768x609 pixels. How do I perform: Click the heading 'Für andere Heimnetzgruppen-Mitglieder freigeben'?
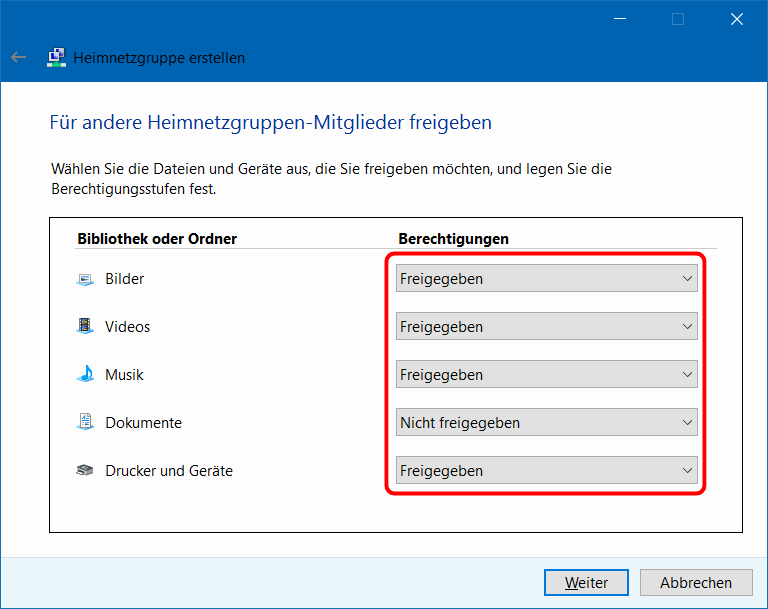point(270,123)
